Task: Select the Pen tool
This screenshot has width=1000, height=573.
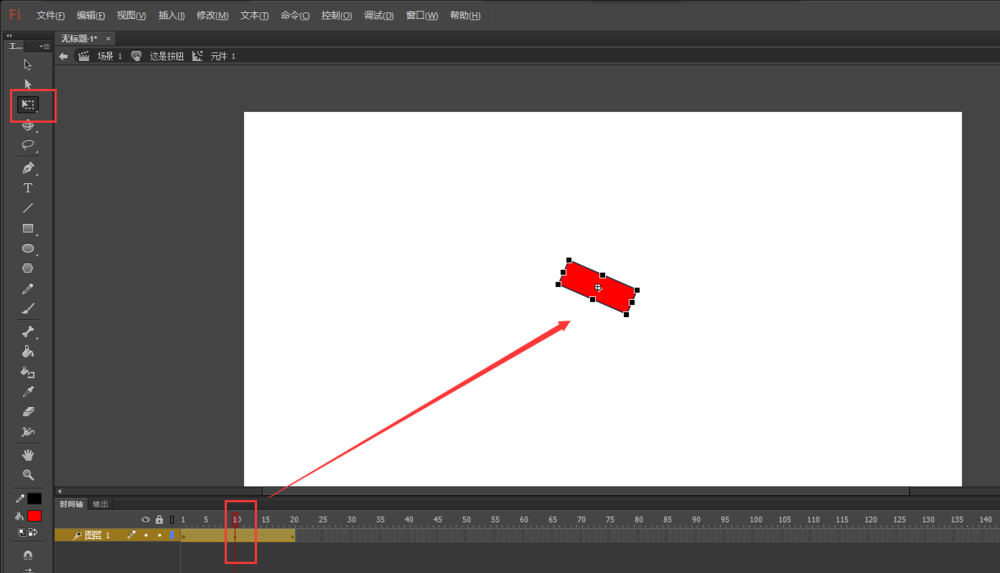Action: [x=27, y=168]
